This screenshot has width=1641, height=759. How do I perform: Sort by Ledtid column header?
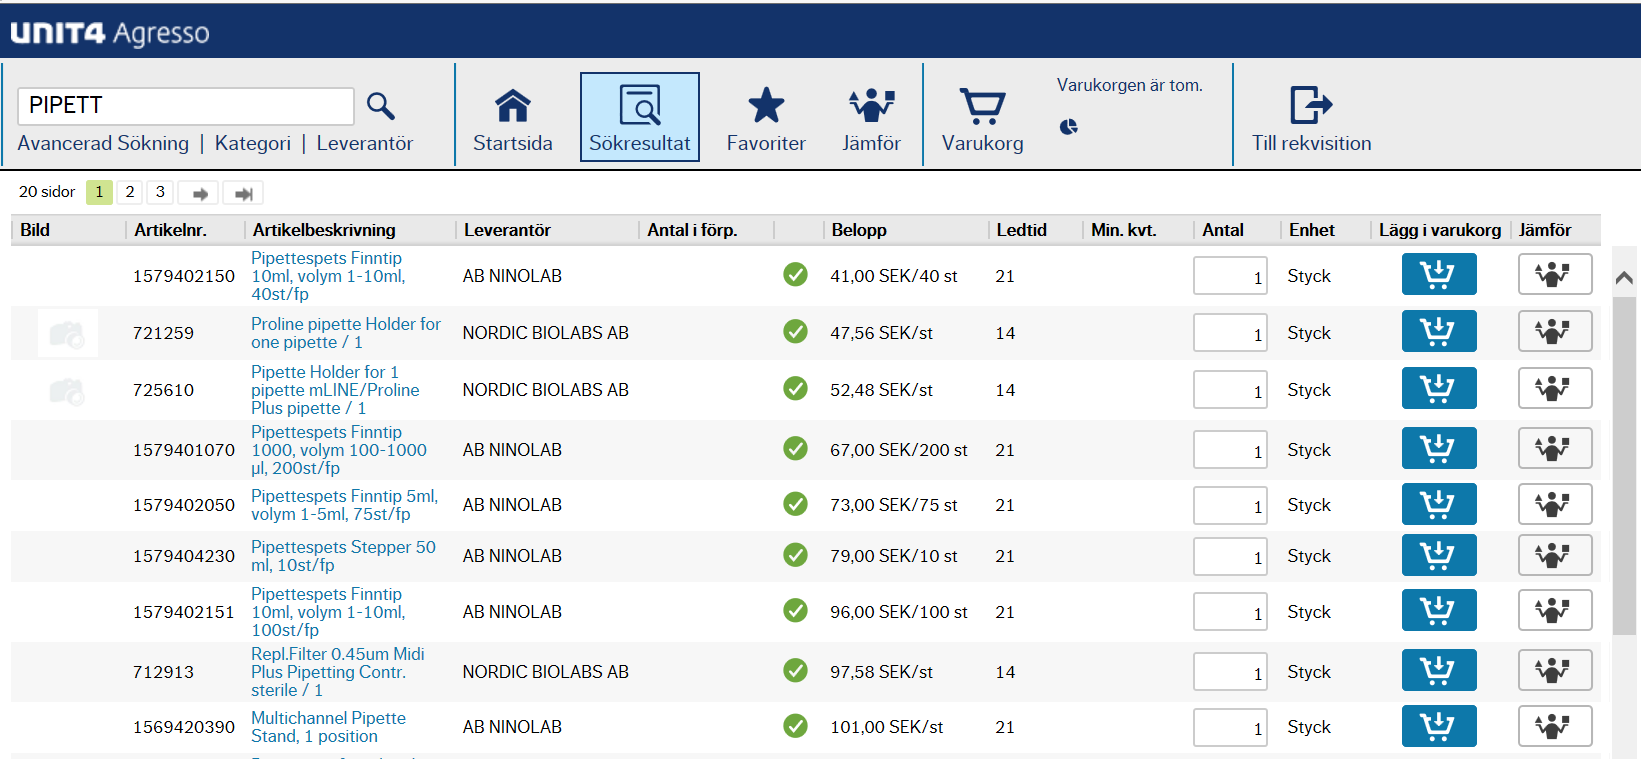click(x=1021, y=230)
